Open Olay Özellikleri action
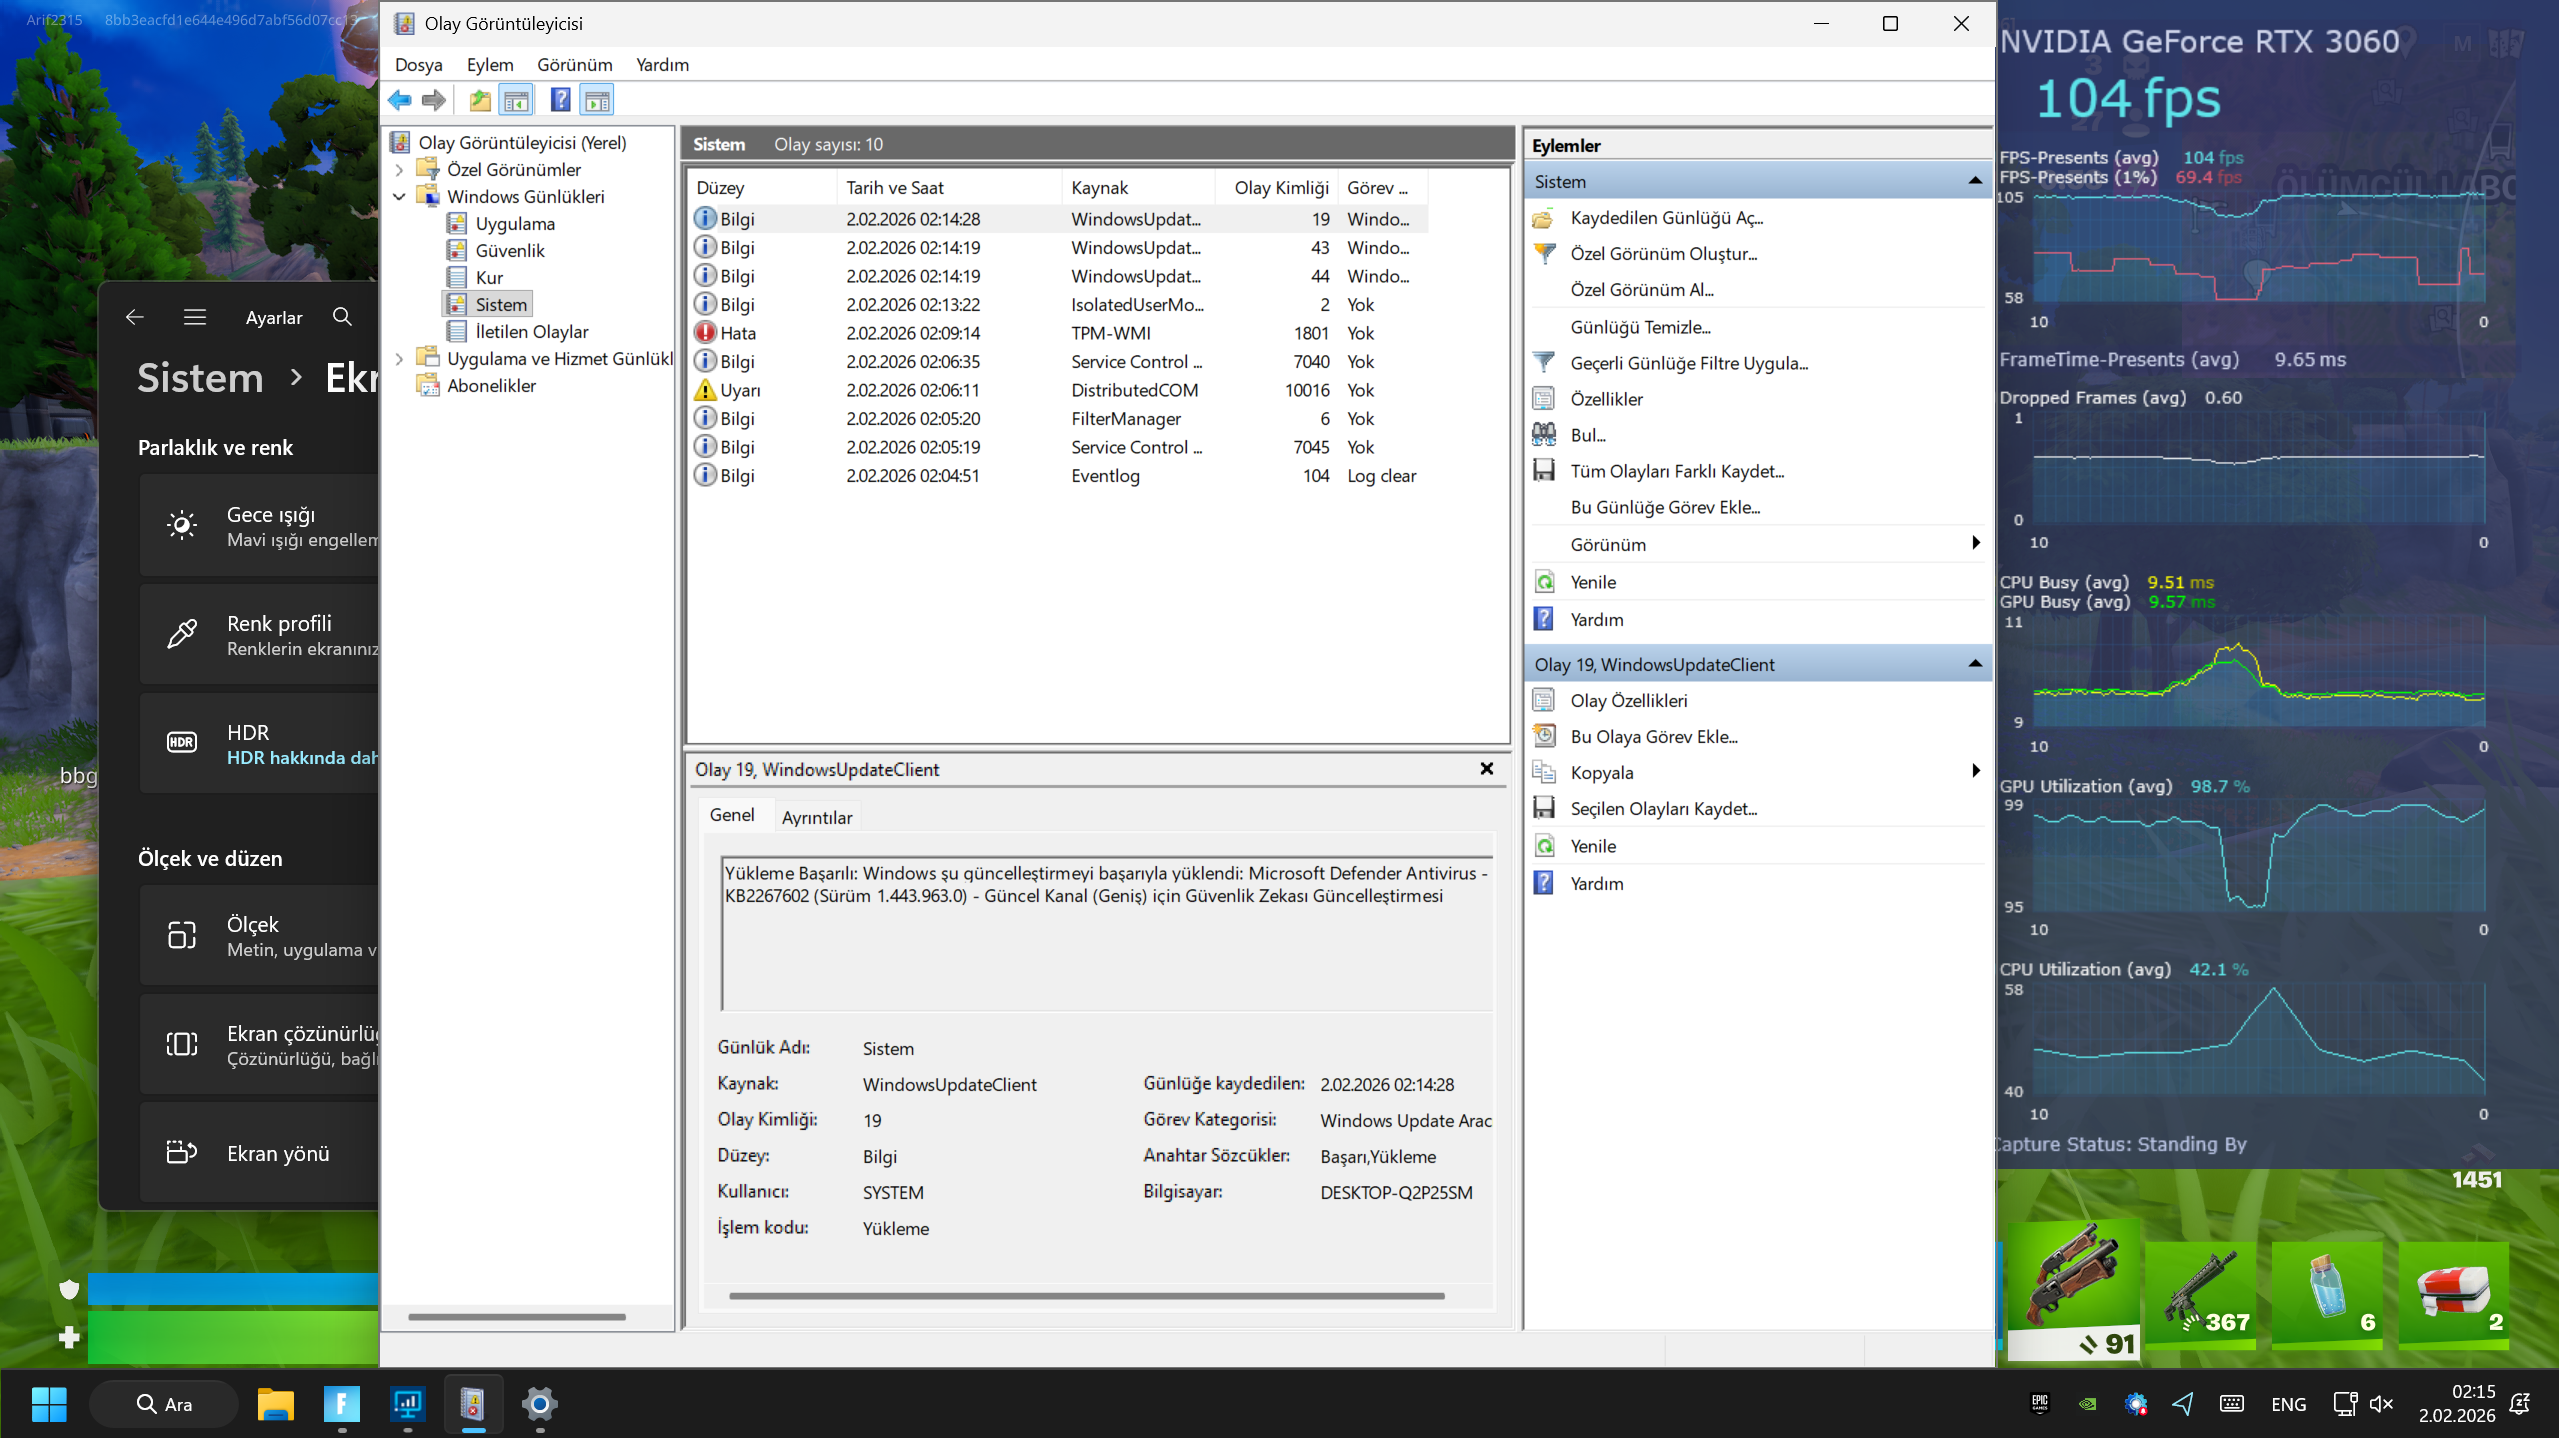This screenshot has width=2559, height=1438. (x=1628, y=701)
